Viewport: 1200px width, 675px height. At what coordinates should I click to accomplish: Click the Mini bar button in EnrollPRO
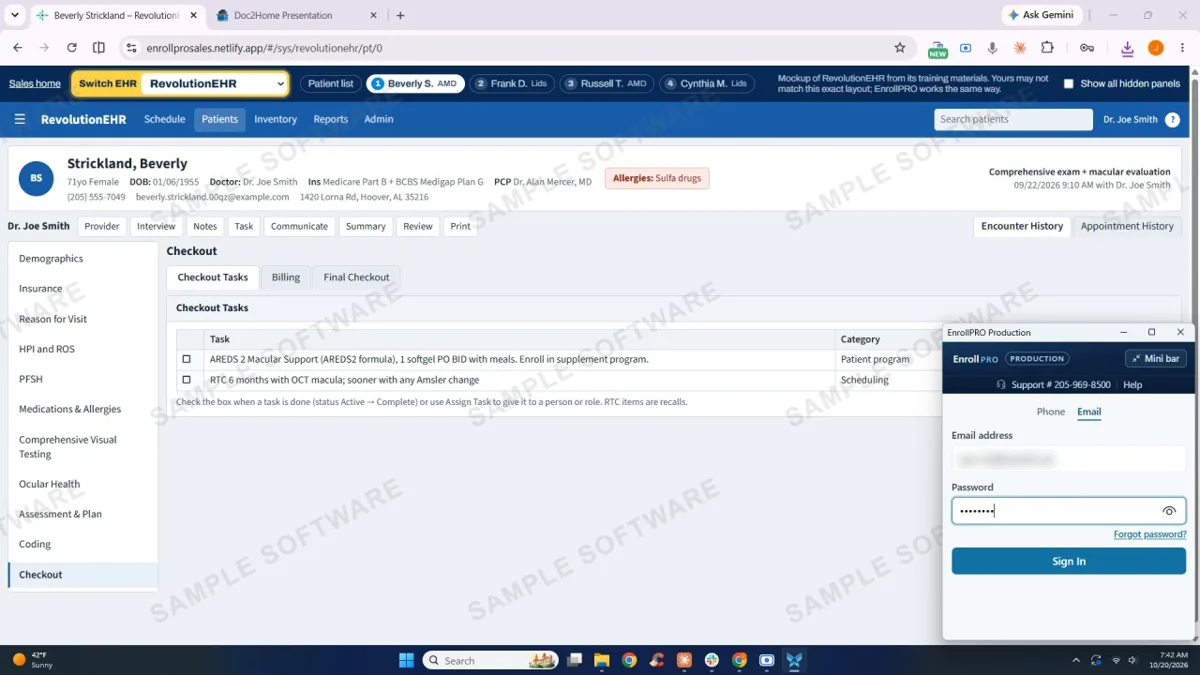pyautogui.click(x=1156, y=358)
